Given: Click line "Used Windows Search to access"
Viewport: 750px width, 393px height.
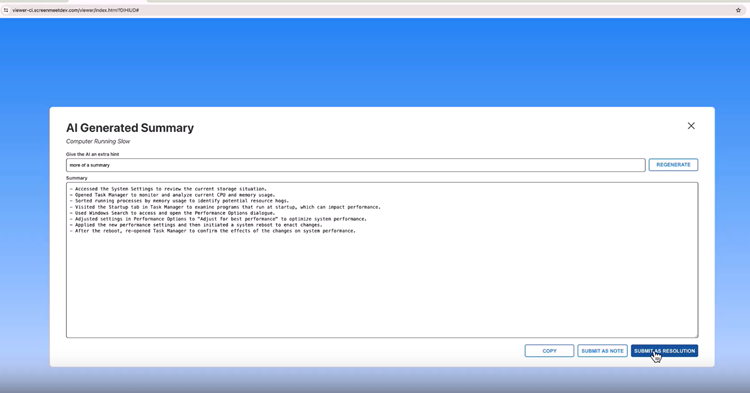Looking at the screenshot, I should pos(172,213).
